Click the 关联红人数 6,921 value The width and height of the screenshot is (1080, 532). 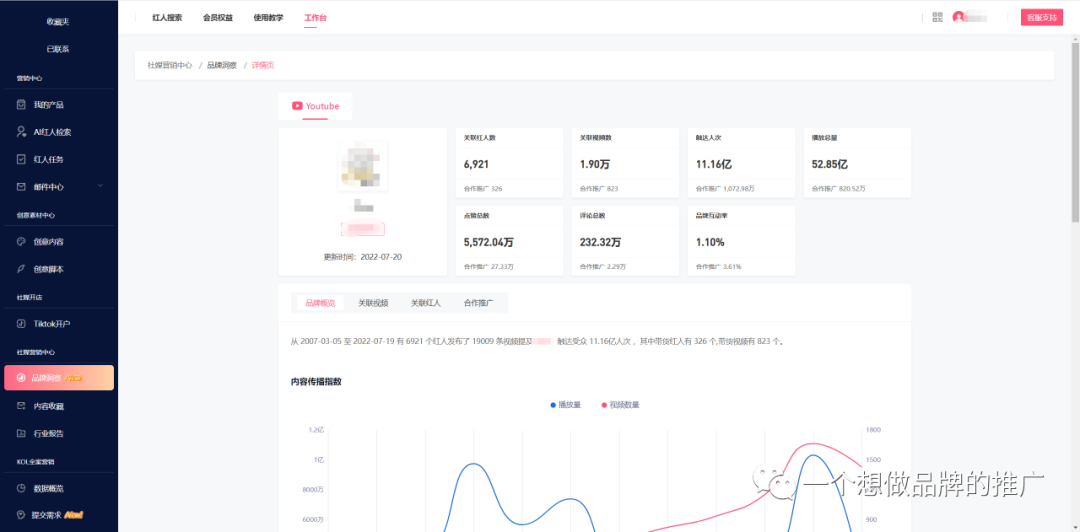point(476,165)
